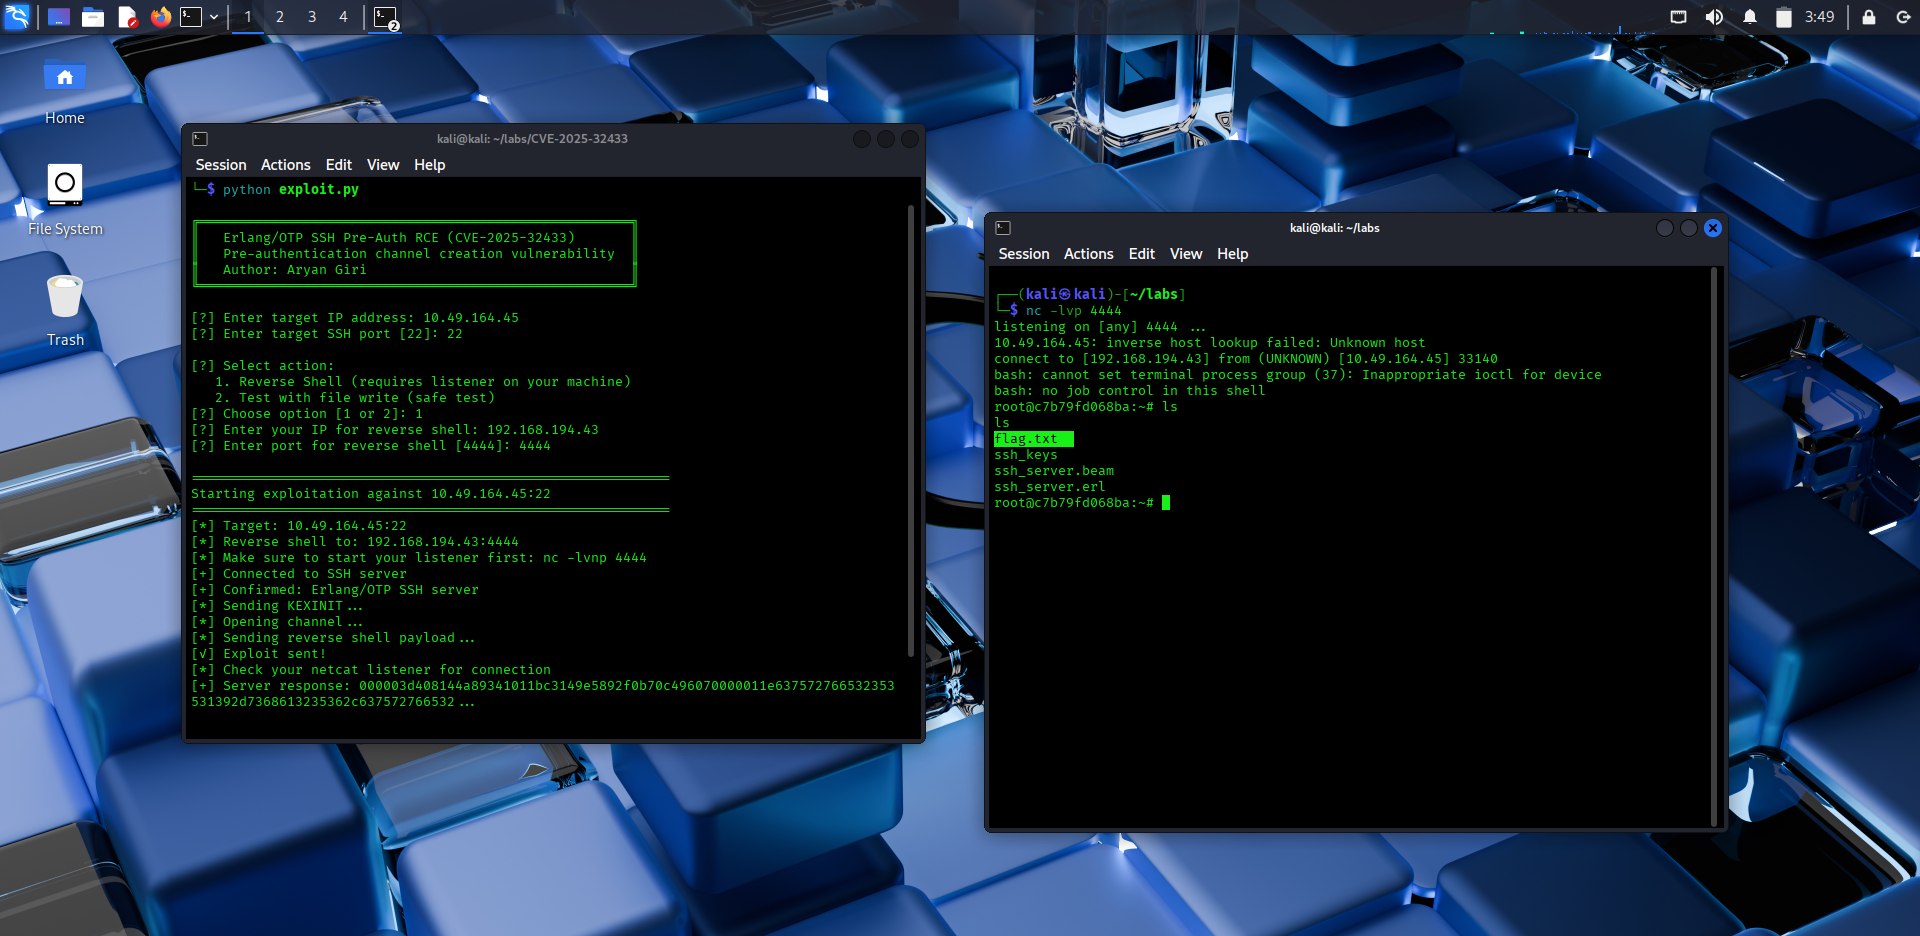Close the CVE-2025-32433 terminal window
This screenshot has width=1920, height=936.
point(910,139)
